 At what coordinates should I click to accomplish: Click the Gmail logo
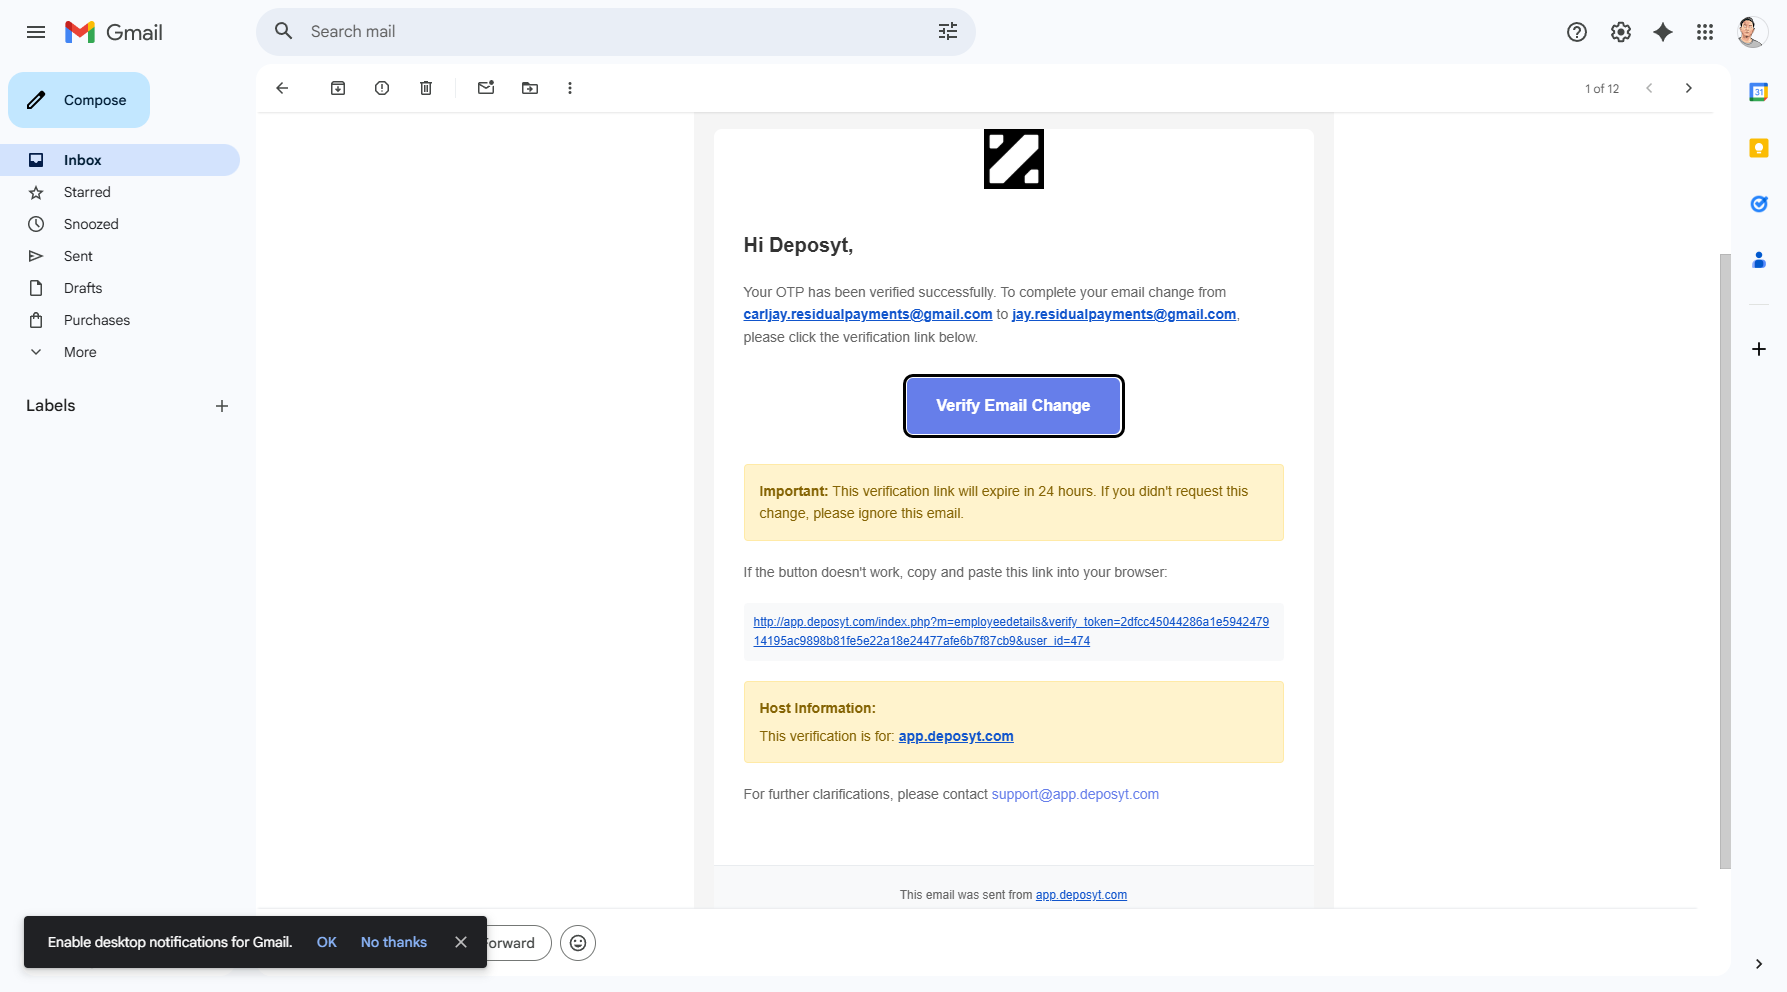[113, 32]
